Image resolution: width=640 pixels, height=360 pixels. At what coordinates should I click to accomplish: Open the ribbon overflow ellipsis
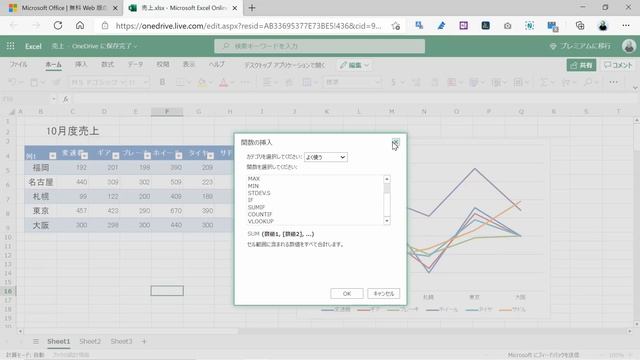(613, 82)
